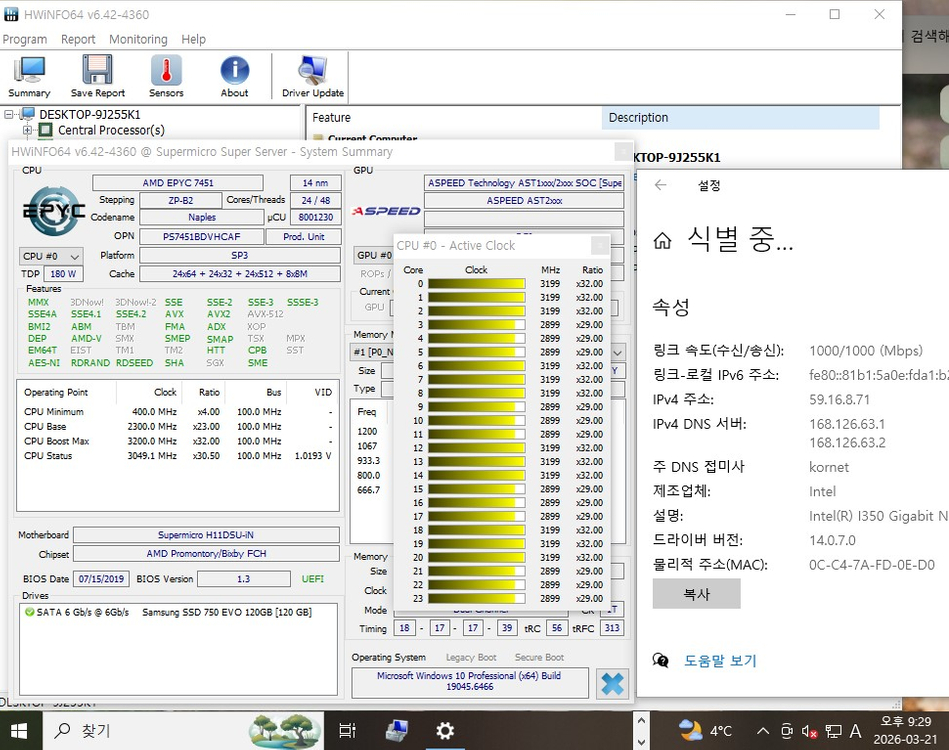
Task: Open the 도움말 보기 help link
Action: click(x=720, y=660)
